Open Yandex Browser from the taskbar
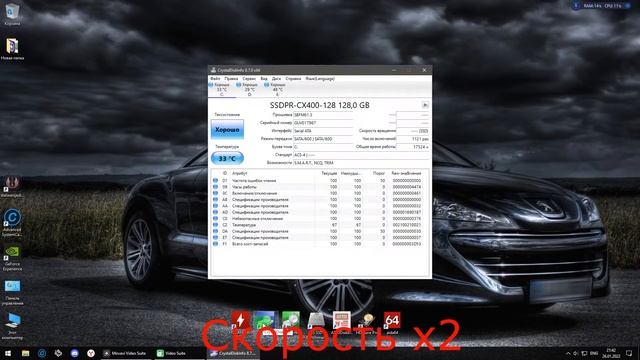 point(91,353)
